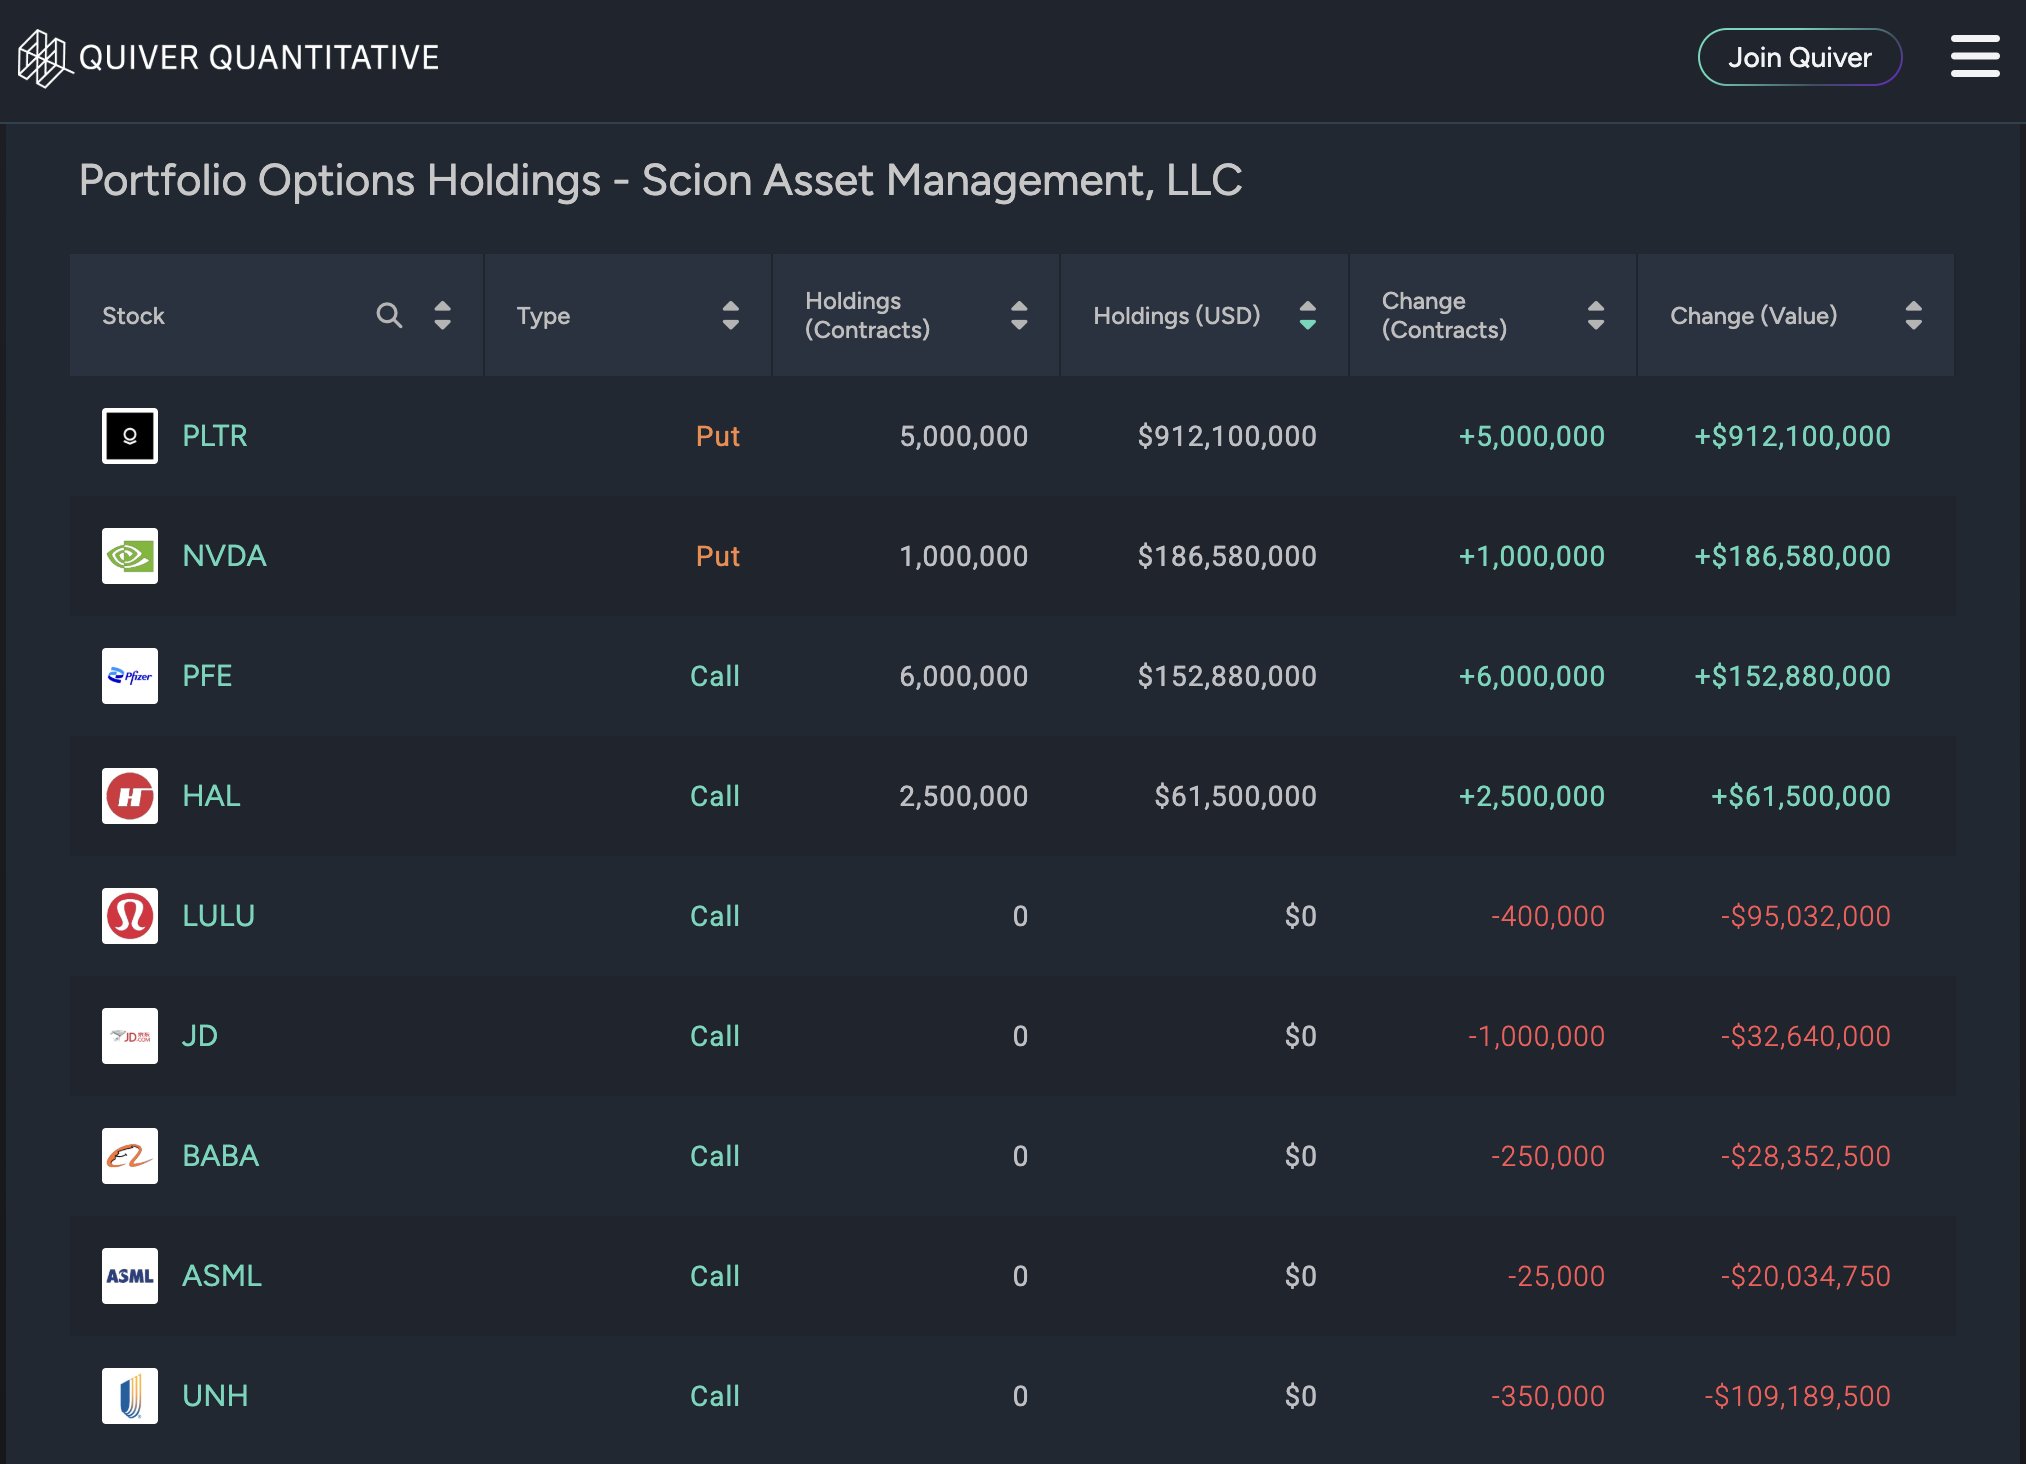The width and height of the screenshot is (2026, 1464).
Task: Toggle sort direction on the Type column
Action: click(731, 315)
